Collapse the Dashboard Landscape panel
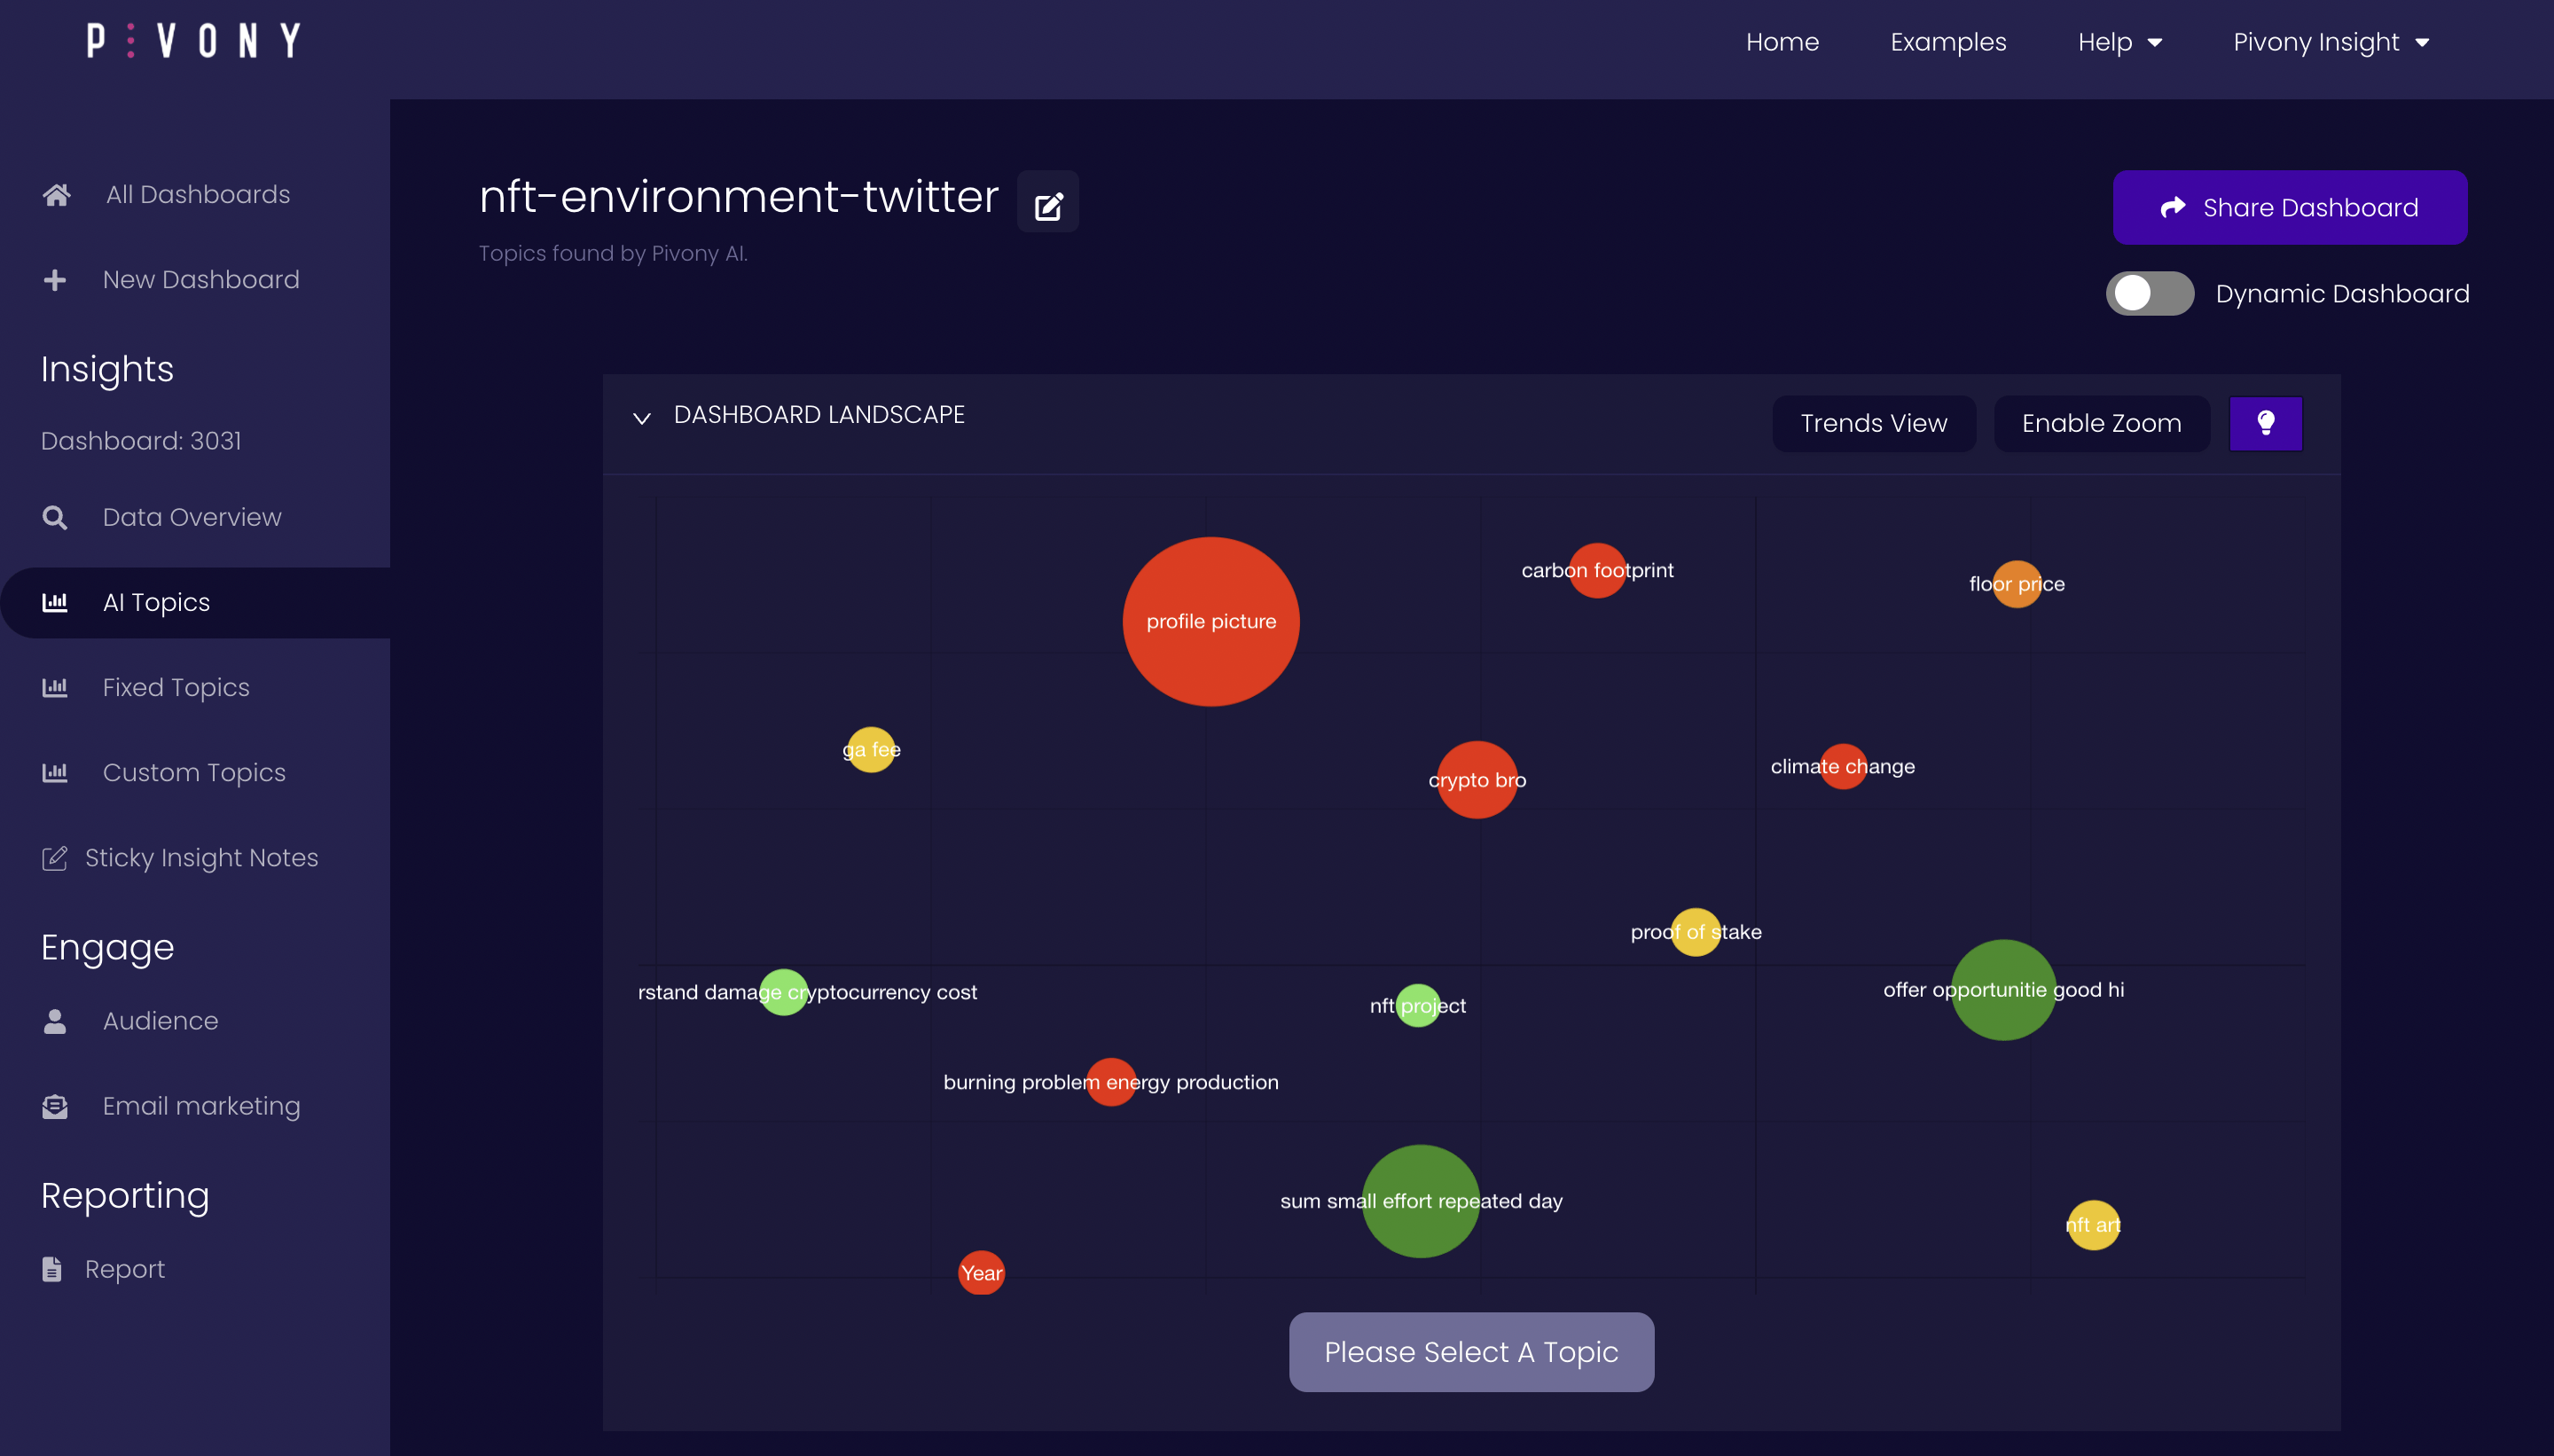This screenshot has height=1456, width=2554. [x=642, y=417]
